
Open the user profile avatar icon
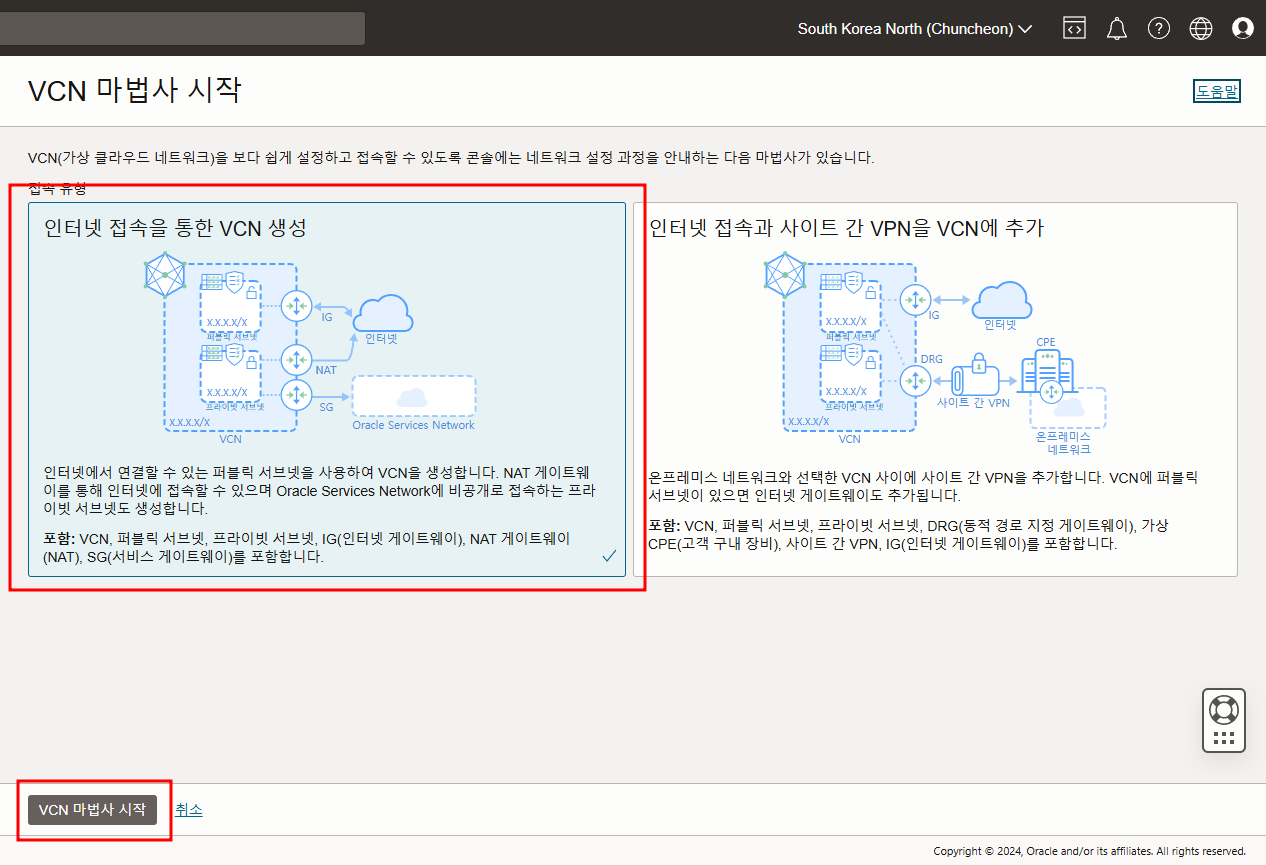pyautogui.click(x=1243, y=28)
